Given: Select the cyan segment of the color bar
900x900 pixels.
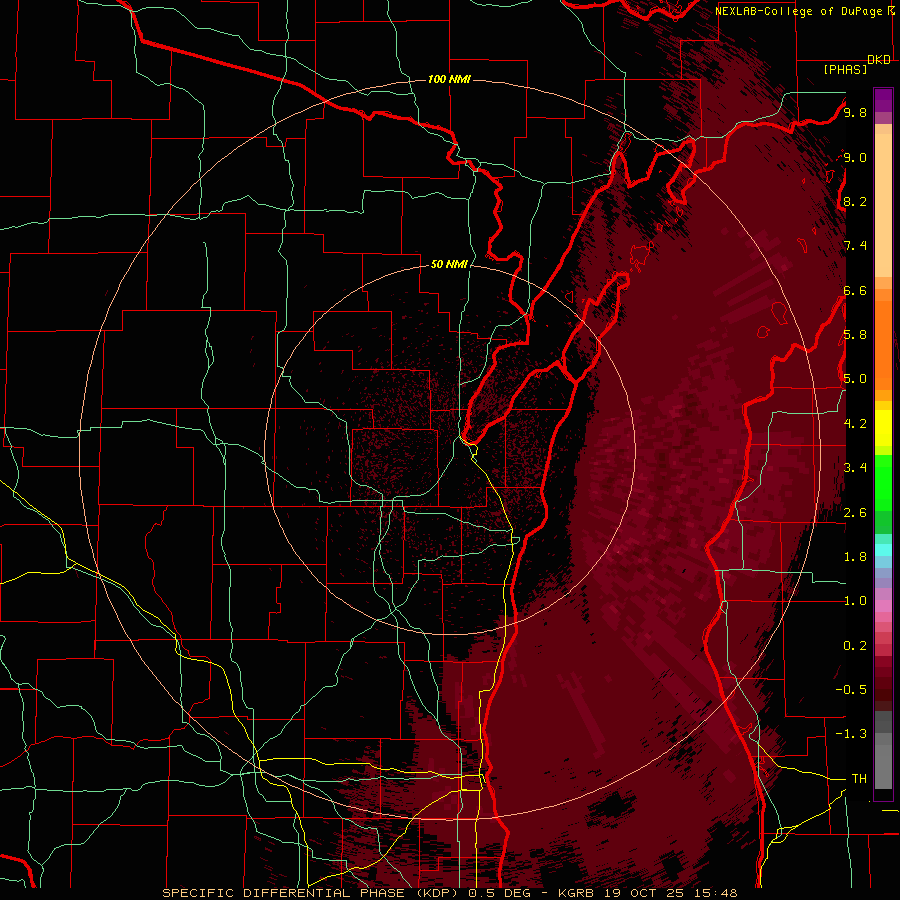Looking at the screenshot, I should coord(883,550).
